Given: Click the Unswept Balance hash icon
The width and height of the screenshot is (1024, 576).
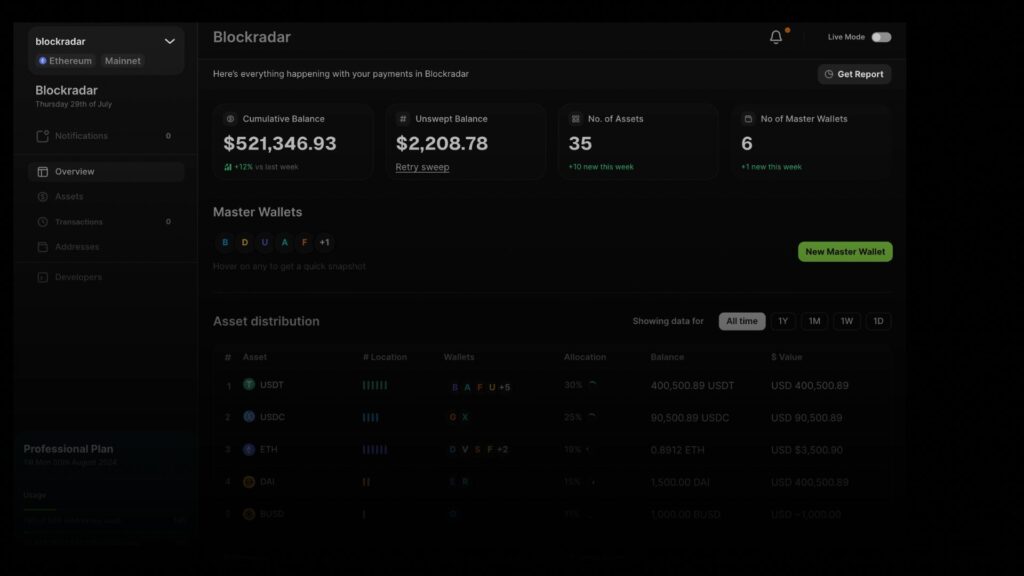Looking at the screenshot, I should tap(403, 119).
